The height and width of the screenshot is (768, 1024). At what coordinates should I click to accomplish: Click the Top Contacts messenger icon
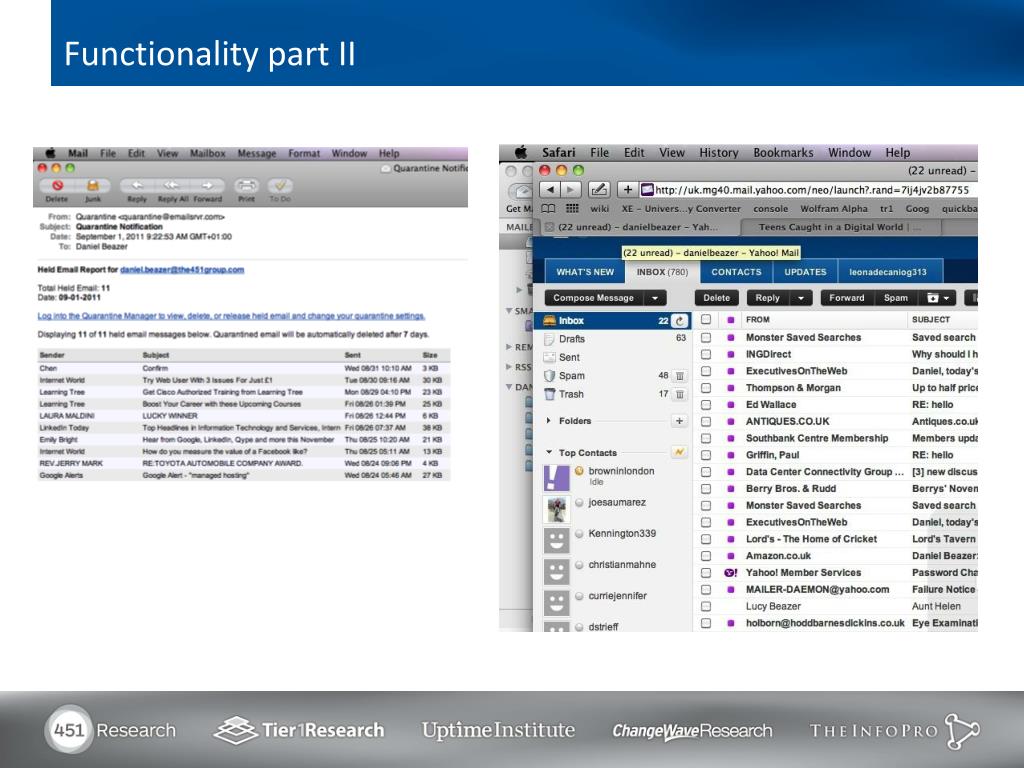point(679,452)
